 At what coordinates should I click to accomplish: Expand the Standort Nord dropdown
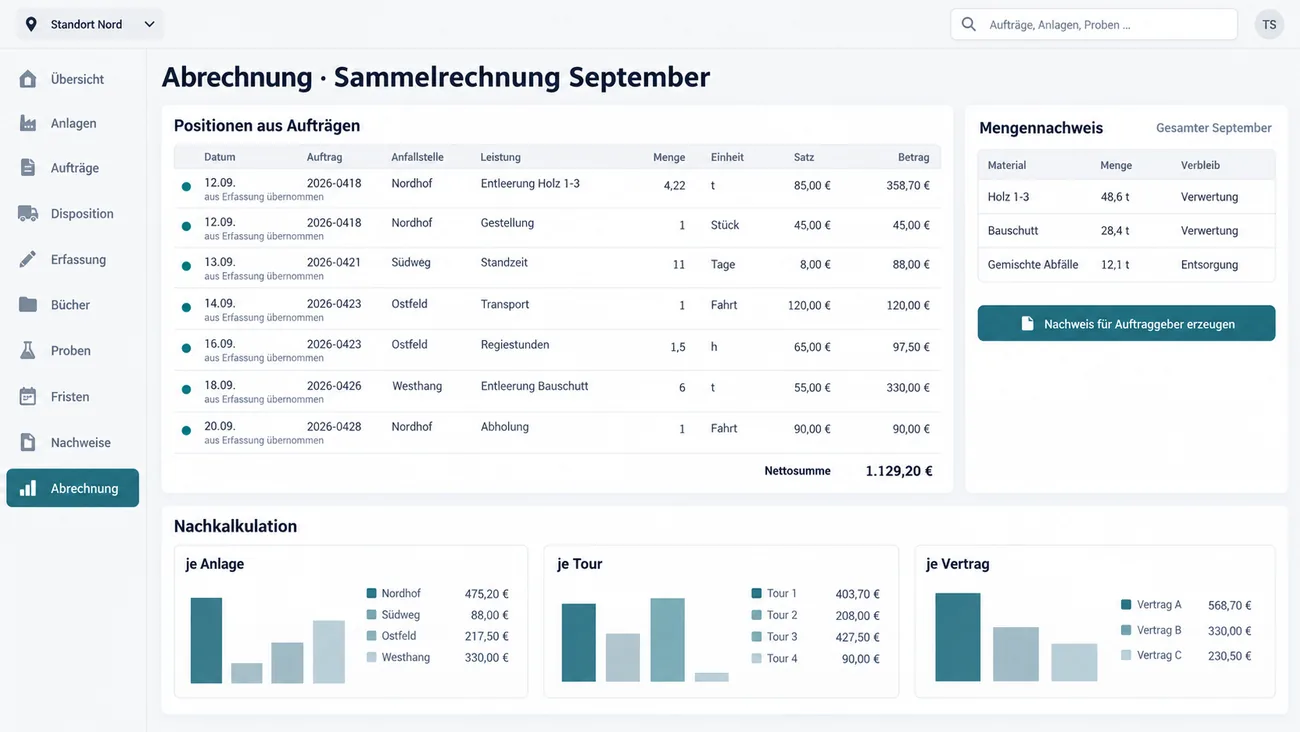90,24
